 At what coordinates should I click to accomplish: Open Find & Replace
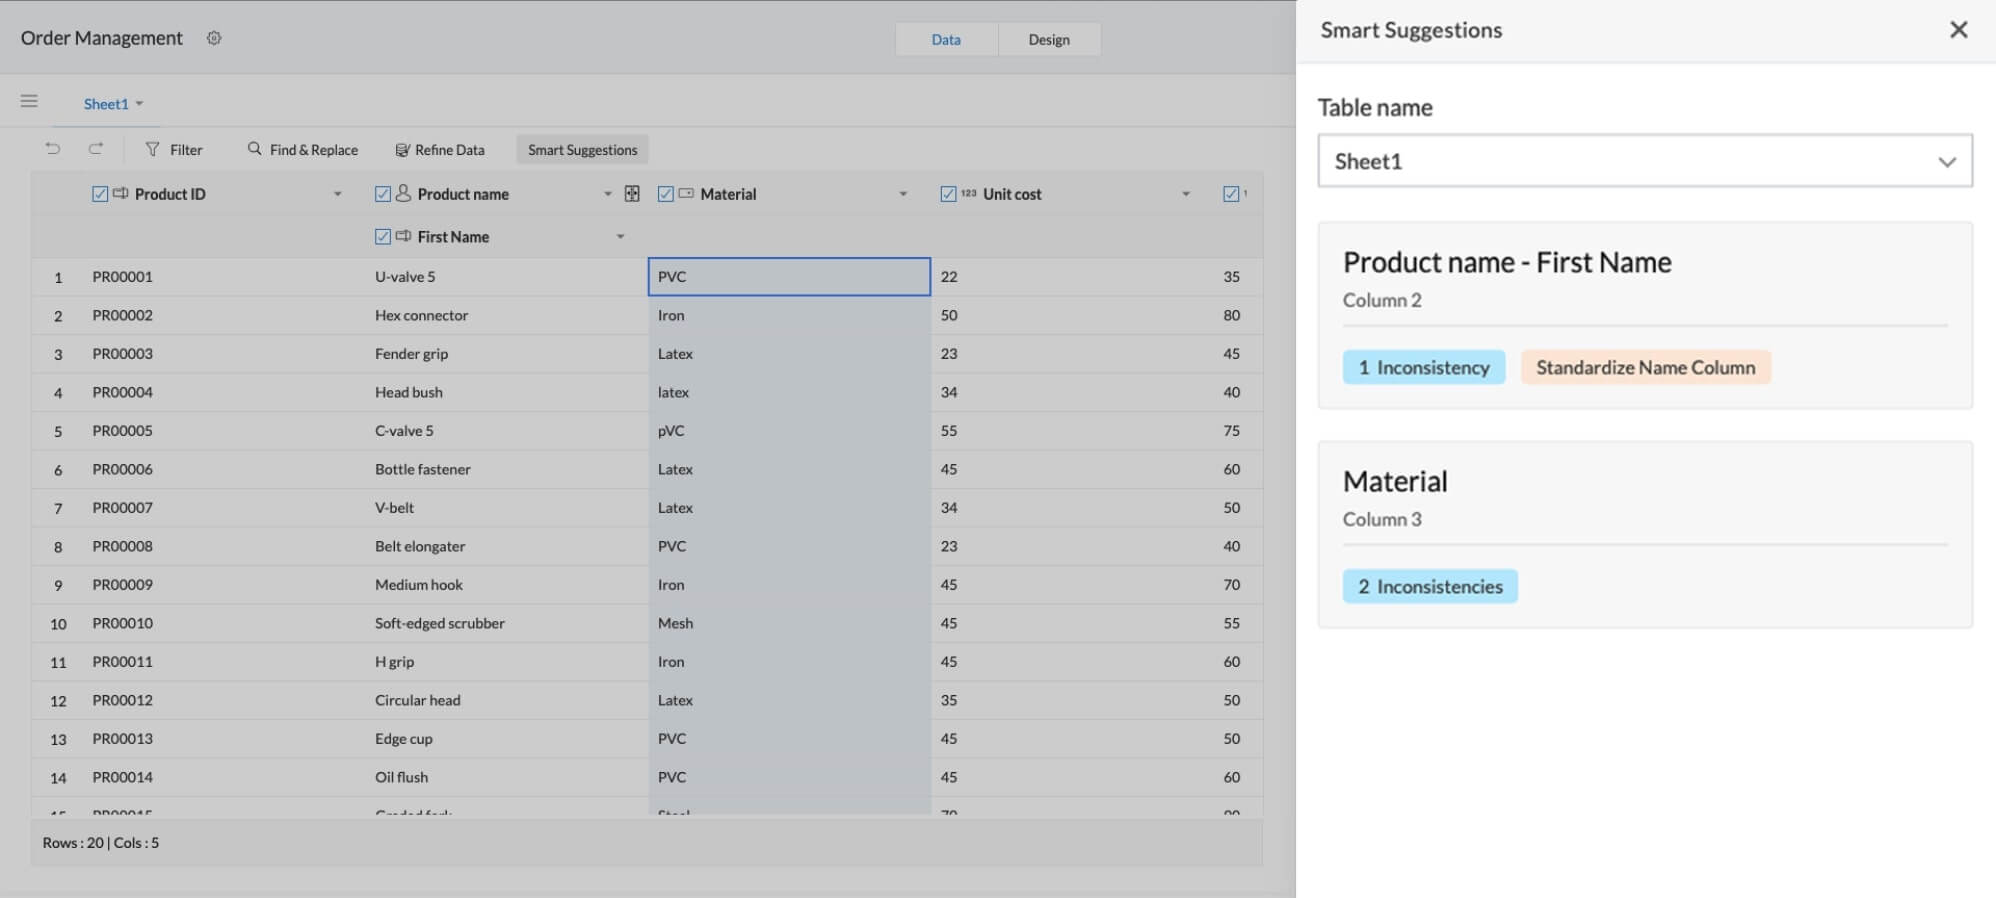tap(302, 150)
